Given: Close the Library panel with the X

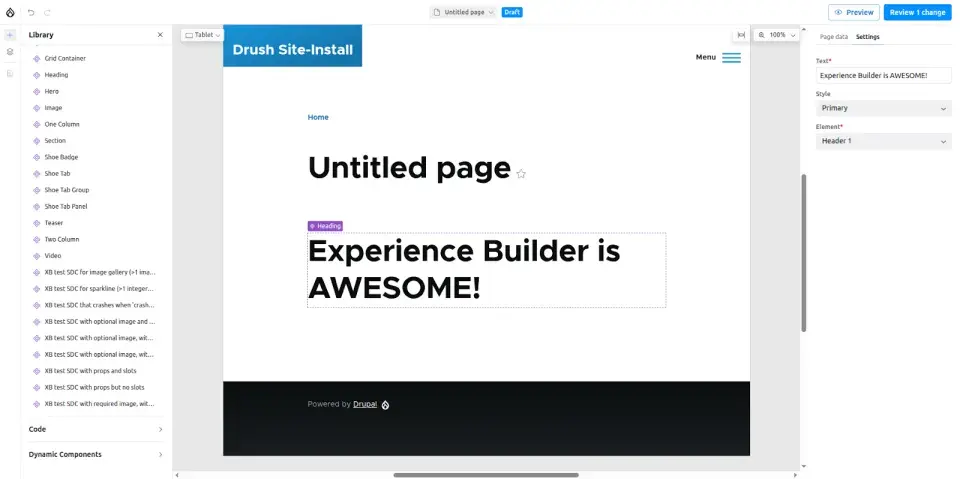Looking at the screenshot, I should [x=160, y=35].
